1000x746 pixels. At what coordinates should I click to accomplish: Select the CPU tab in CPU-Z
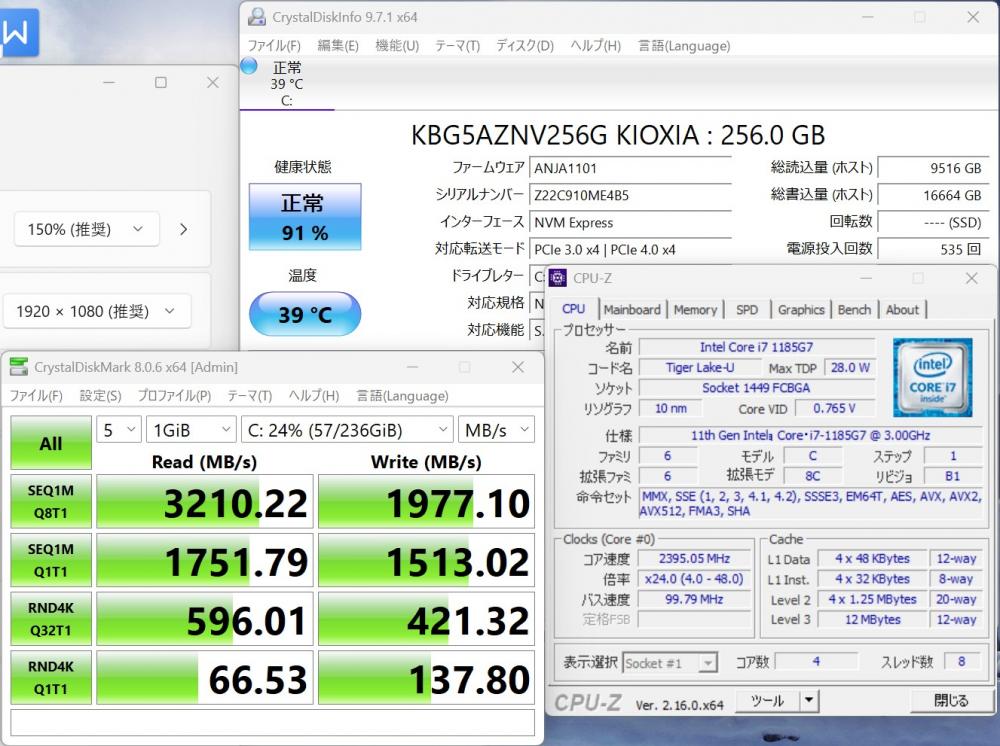pos(573,309)
